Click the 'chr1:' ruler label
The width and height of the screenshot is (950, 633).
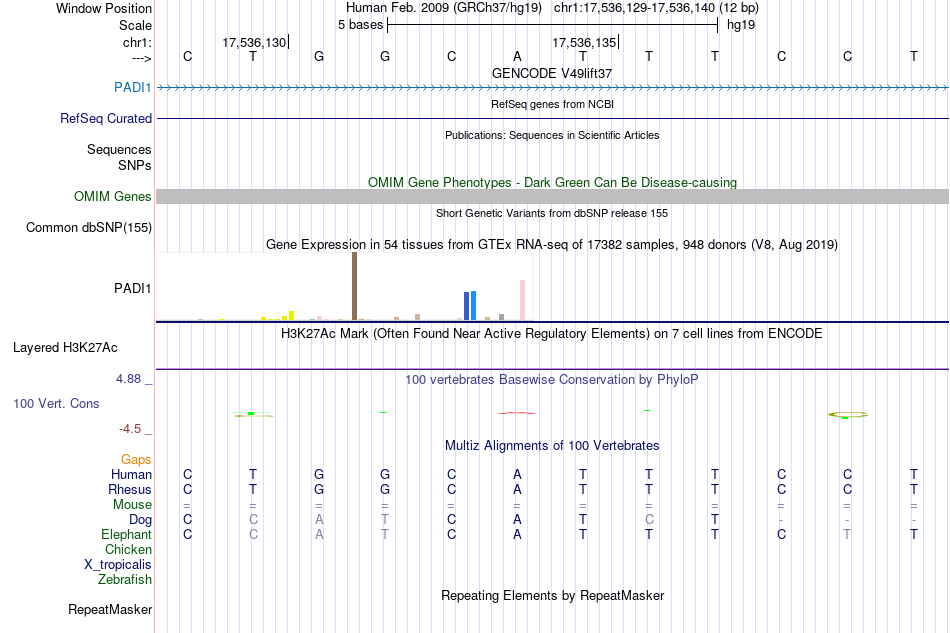[137, 42]
